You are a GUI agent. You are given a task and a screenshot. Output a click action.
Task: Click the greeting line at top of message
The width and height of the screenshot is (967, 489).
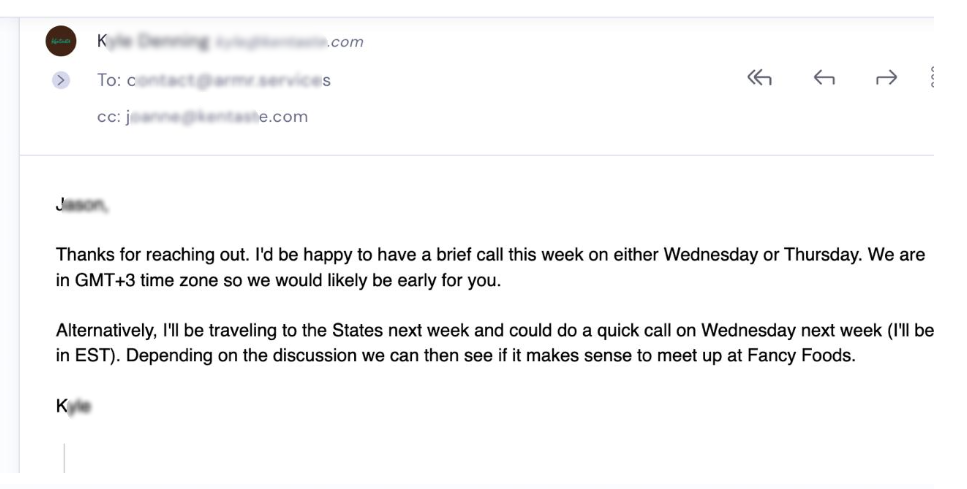82,205
